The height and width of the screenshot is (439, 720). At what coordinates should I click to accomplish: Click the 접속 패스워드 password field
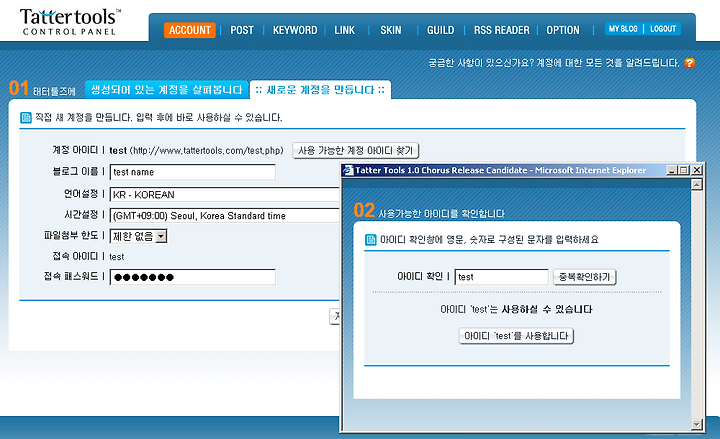193,277
